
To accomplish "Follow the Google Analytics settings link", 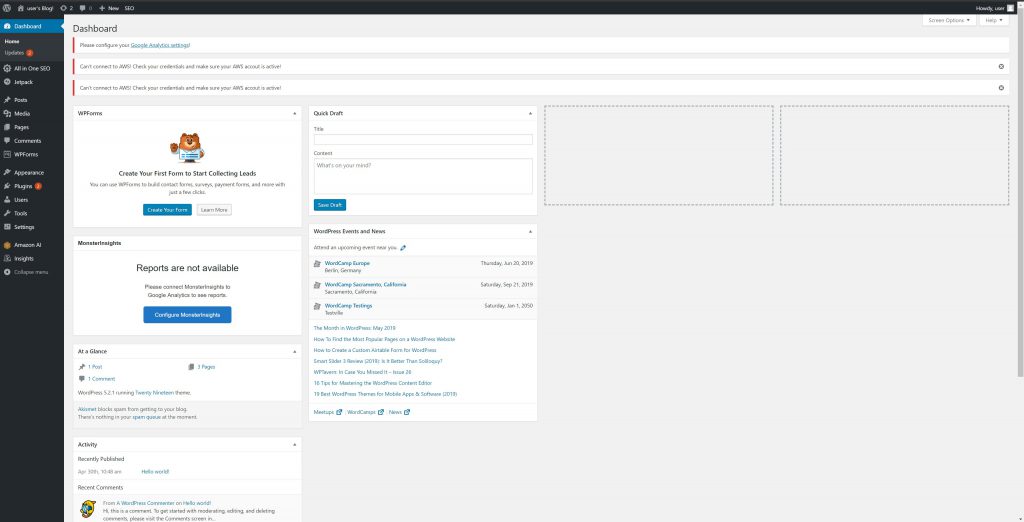I will pyautogui.click(x=160, y=45).
